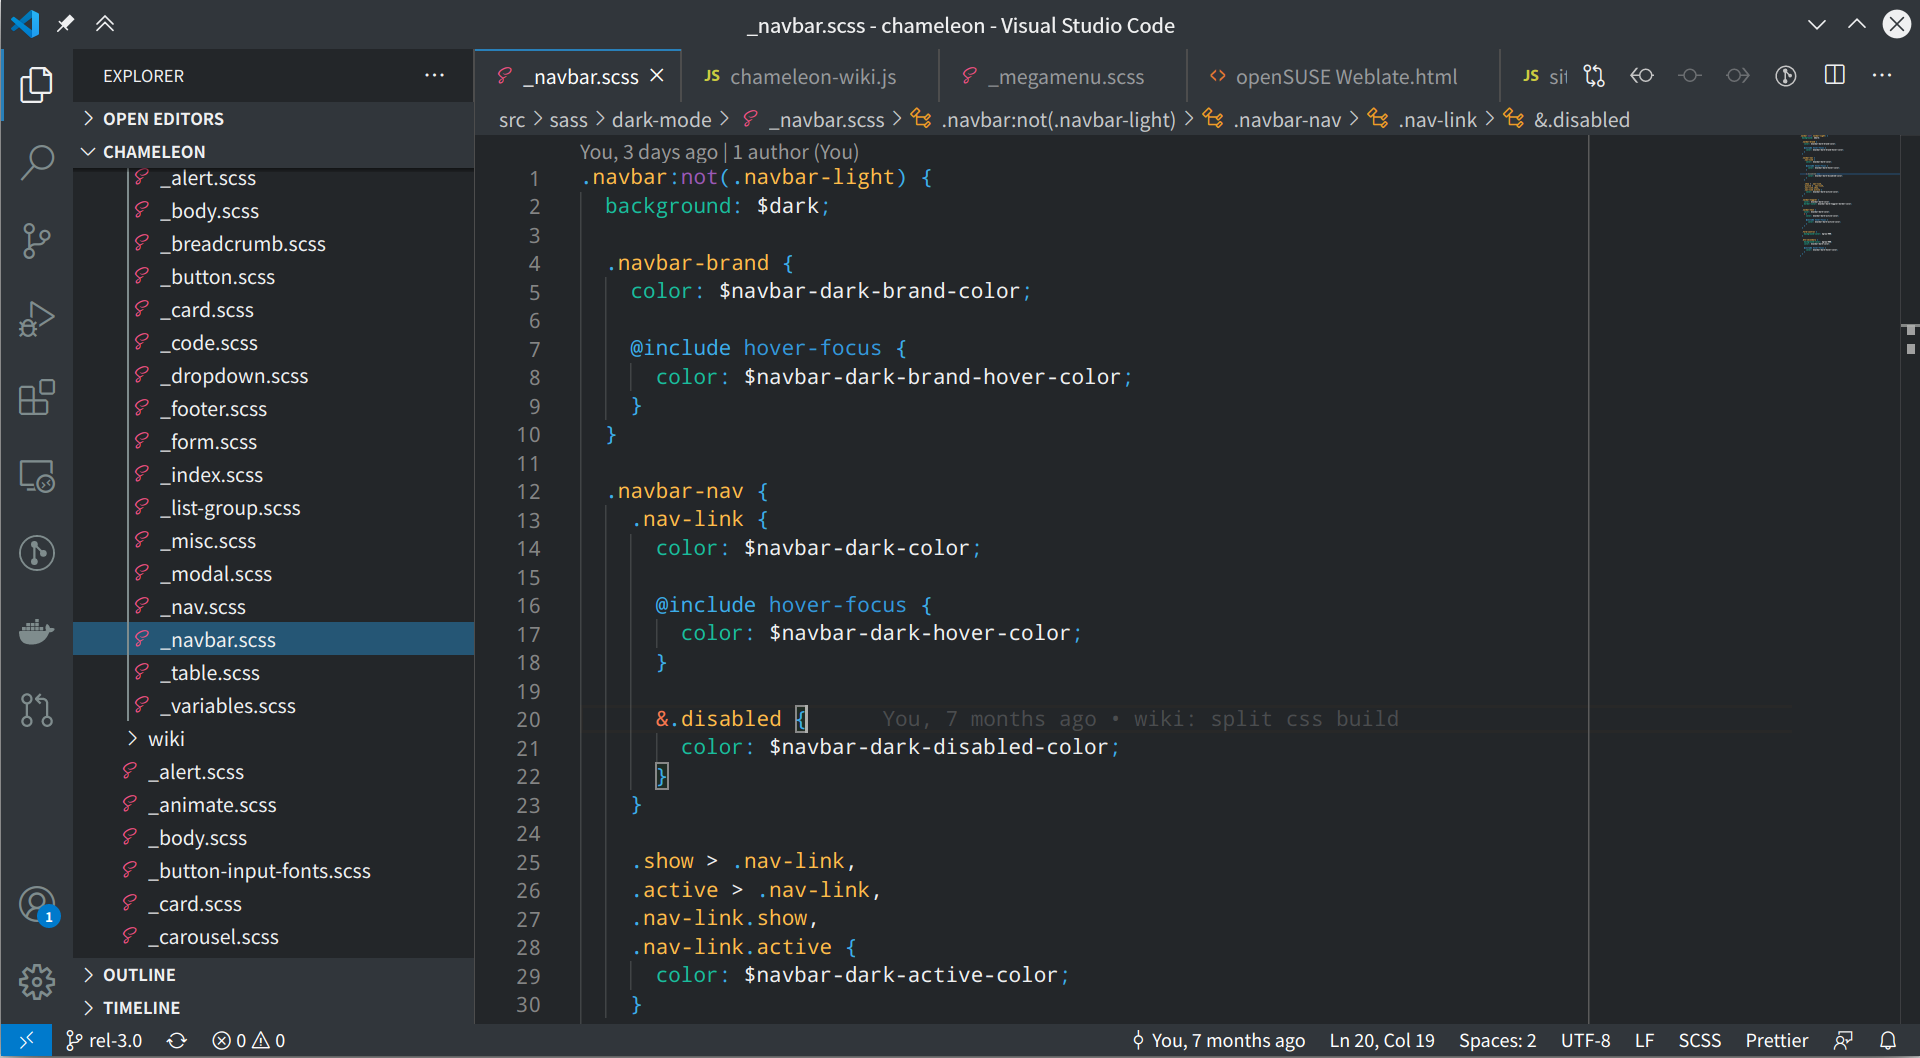The image size is (1920, 1058).
Task: Open the Remote Explorer panel
Action: [x=37, y=477]
